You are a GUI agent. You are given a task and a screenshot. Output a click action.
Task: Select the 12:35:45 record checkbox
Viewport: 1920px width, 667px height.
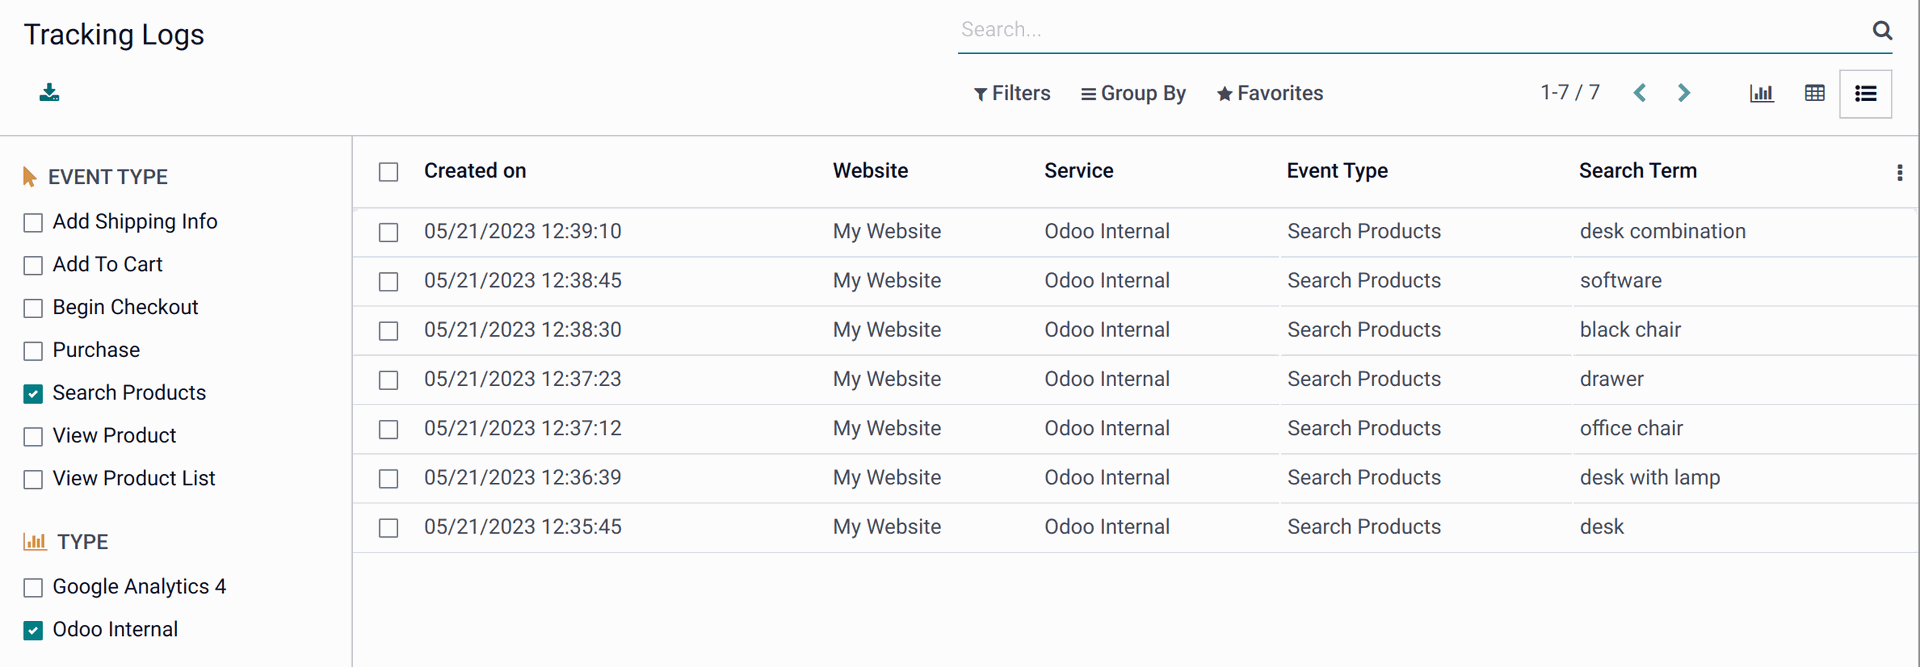tap(389, 528)
